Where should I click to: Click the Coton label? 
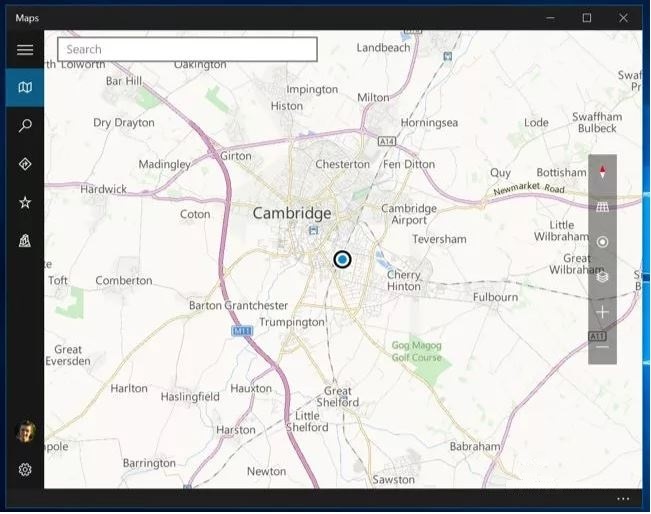(x=195, y=214)
